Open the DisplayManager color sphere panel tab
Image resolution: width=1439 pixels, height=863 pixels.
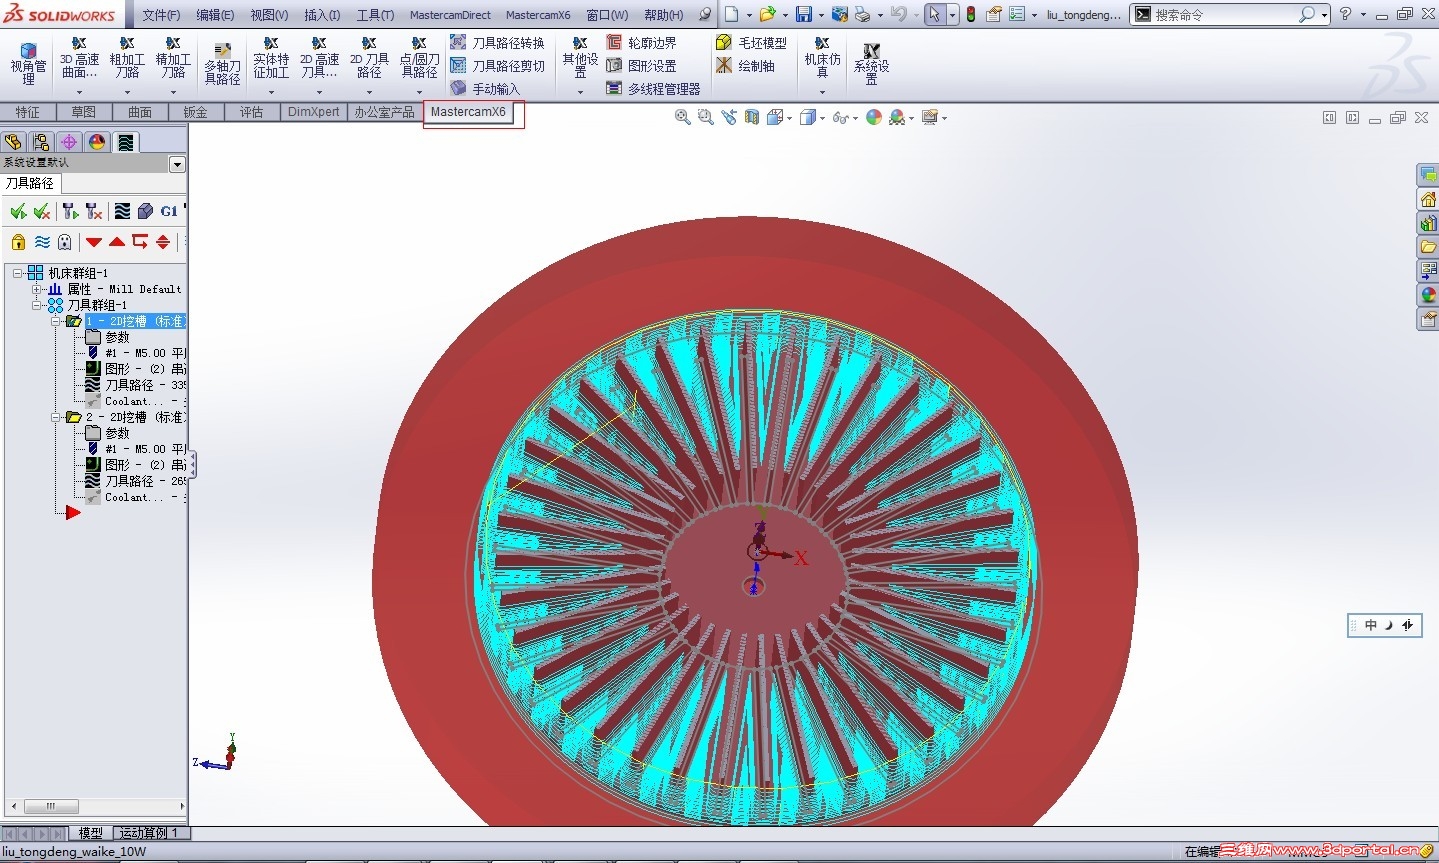97,142
